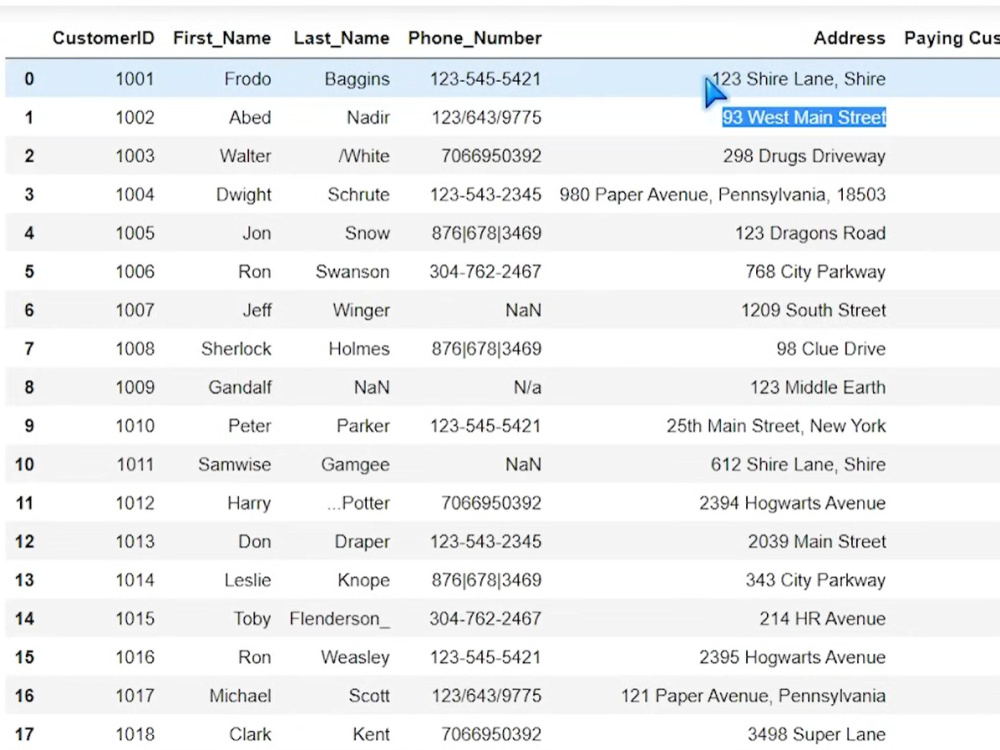Screen dimensions: 1000x750
Task: Click first name Gandalf
Action: click(240, 388)
